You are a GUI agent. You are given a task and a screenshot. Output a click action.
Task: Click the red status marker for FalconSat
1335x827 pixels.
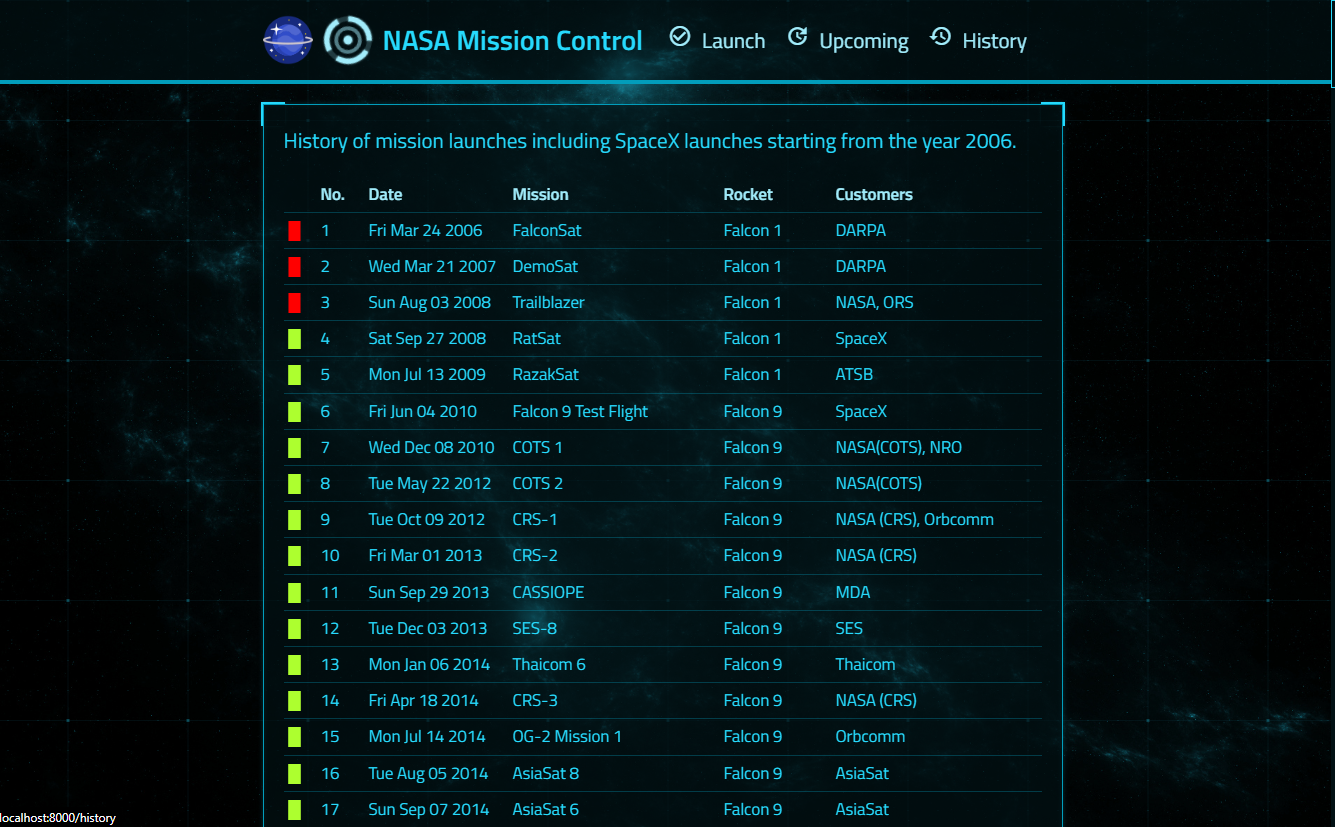click(295, 231)
